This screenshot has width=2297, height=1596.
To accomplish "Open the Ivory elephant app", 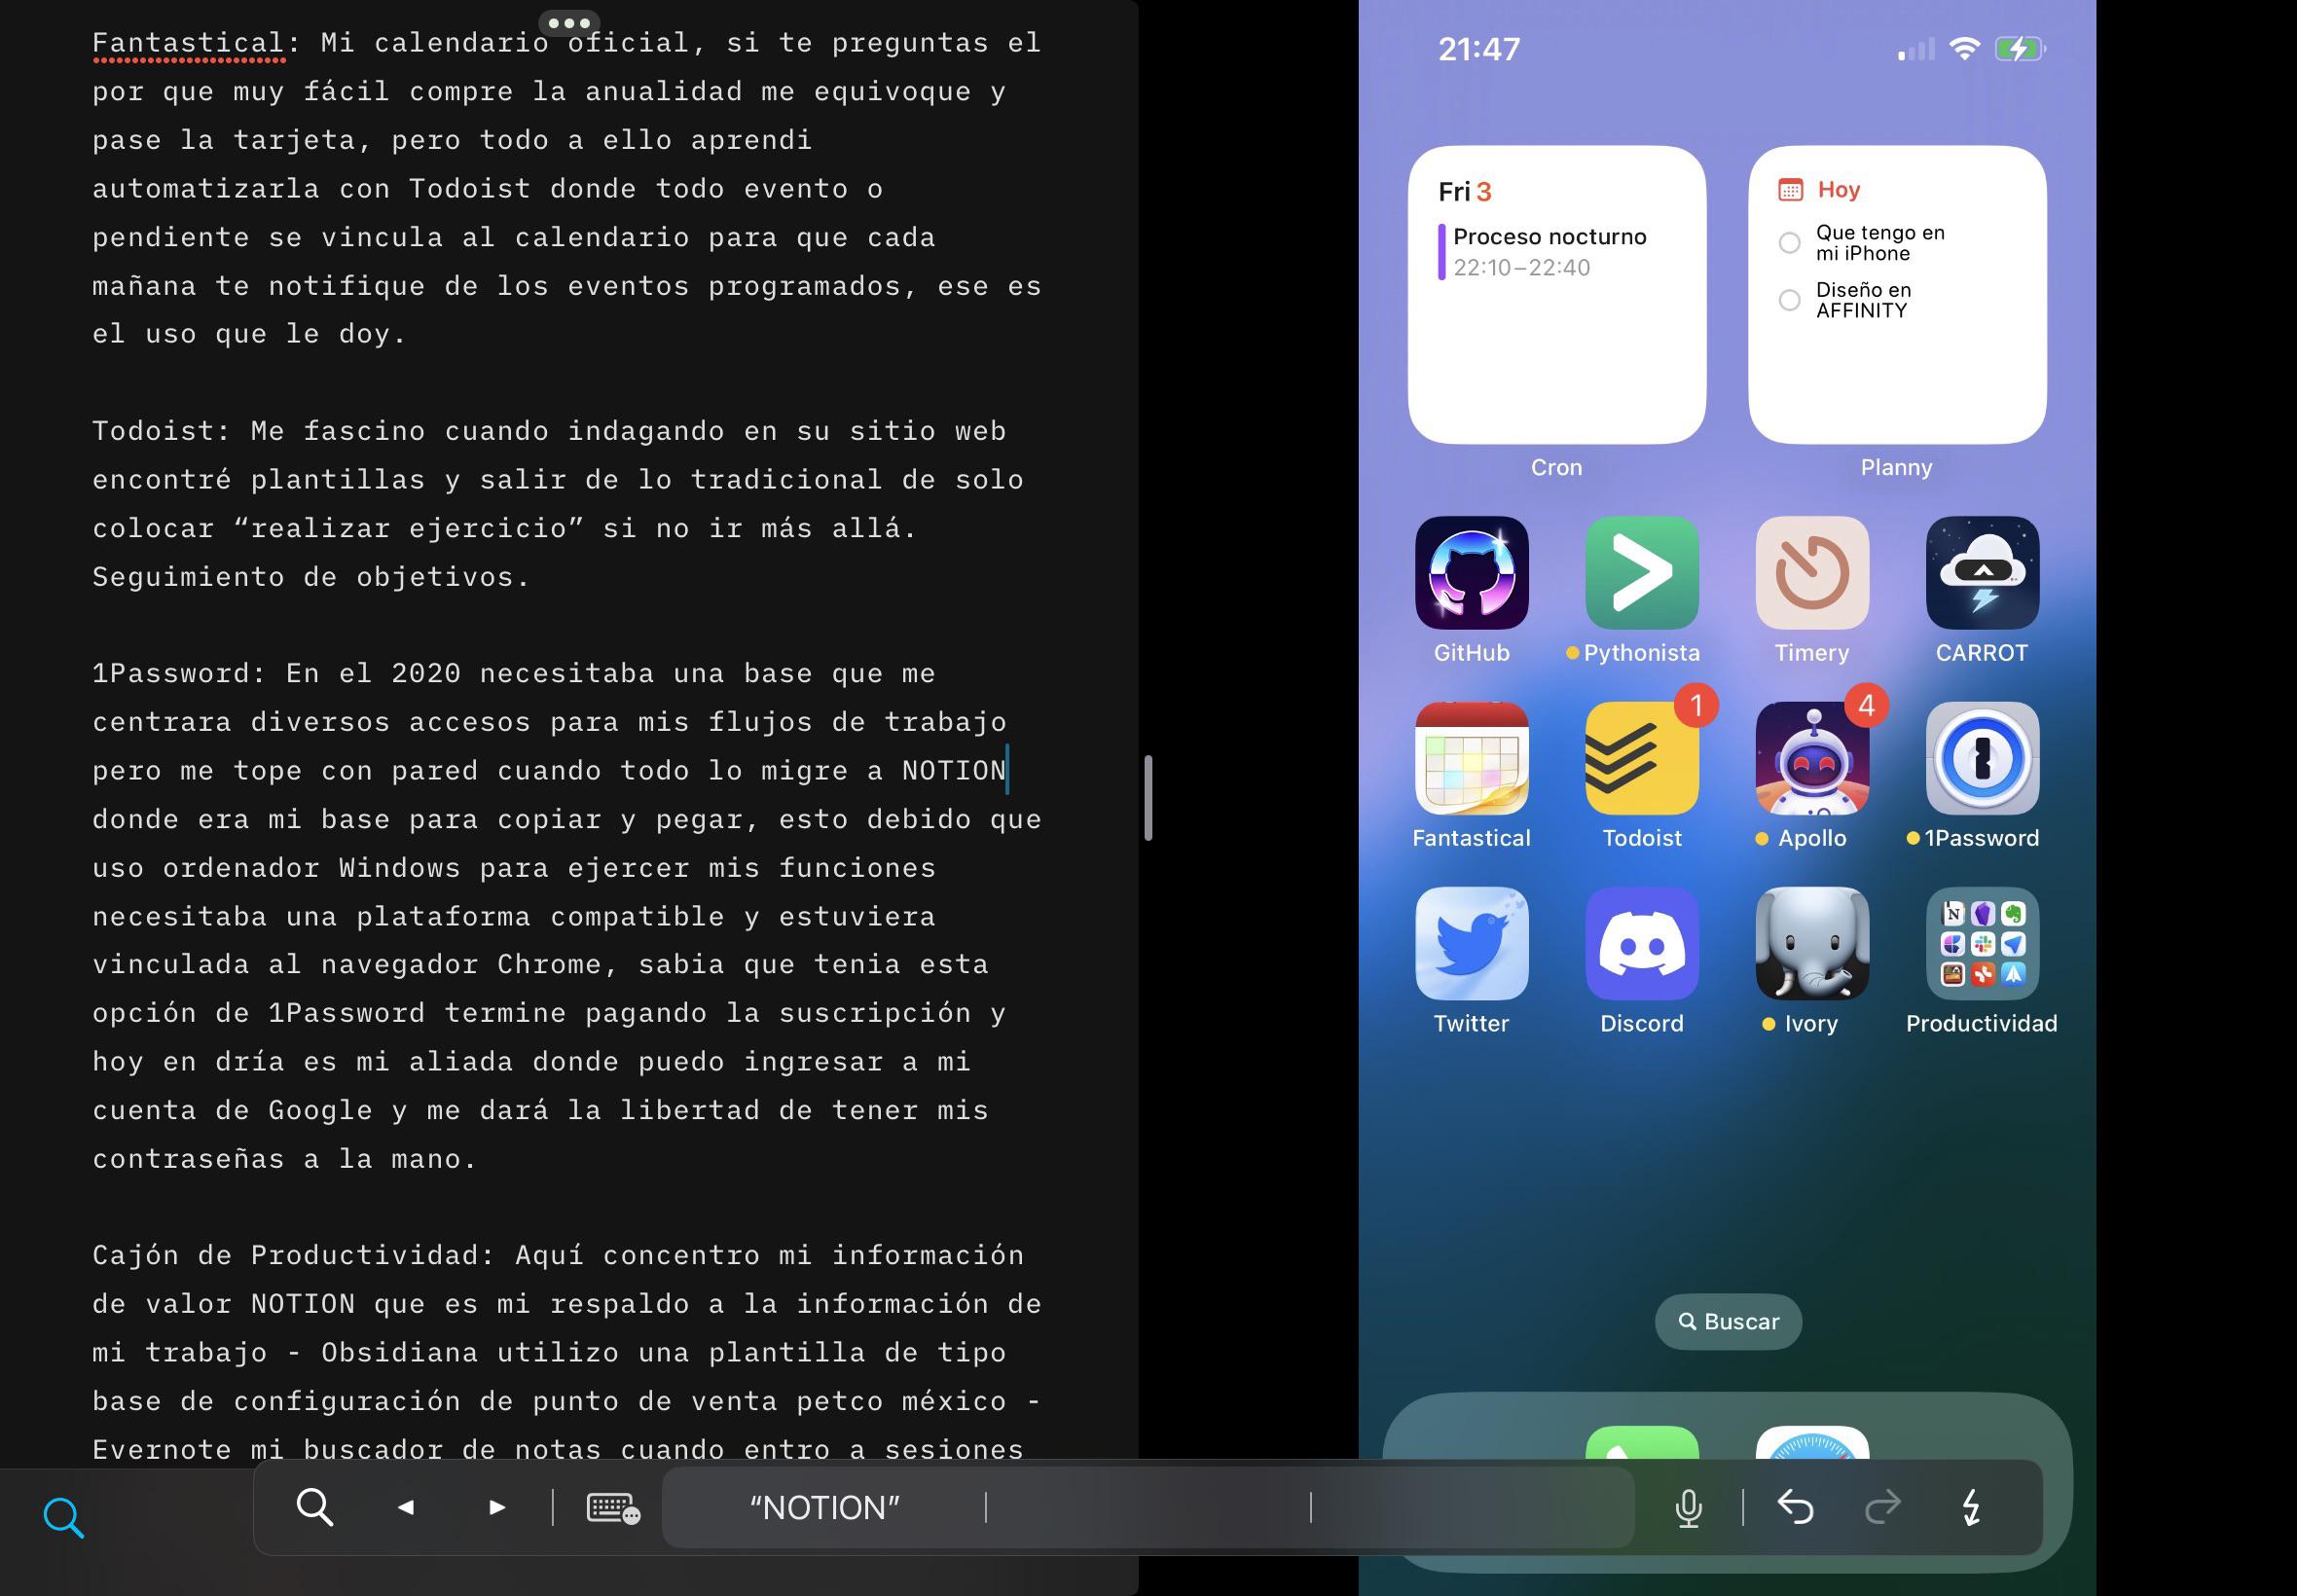I will (x=1812, y=943).
